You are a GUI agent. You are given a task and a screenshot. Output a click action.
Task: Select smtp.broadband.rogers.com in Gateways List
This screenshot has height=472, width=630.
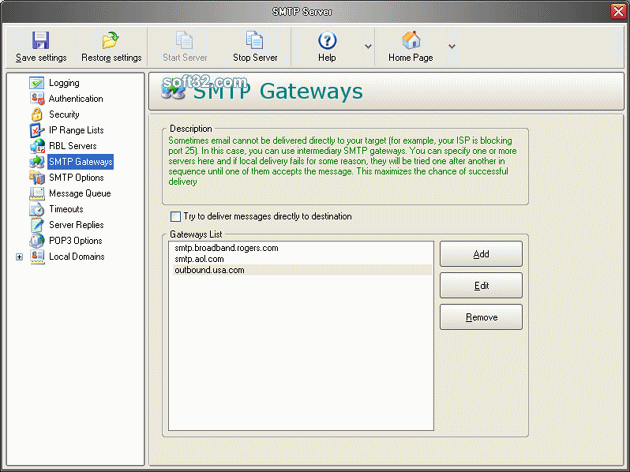point(302,248)
